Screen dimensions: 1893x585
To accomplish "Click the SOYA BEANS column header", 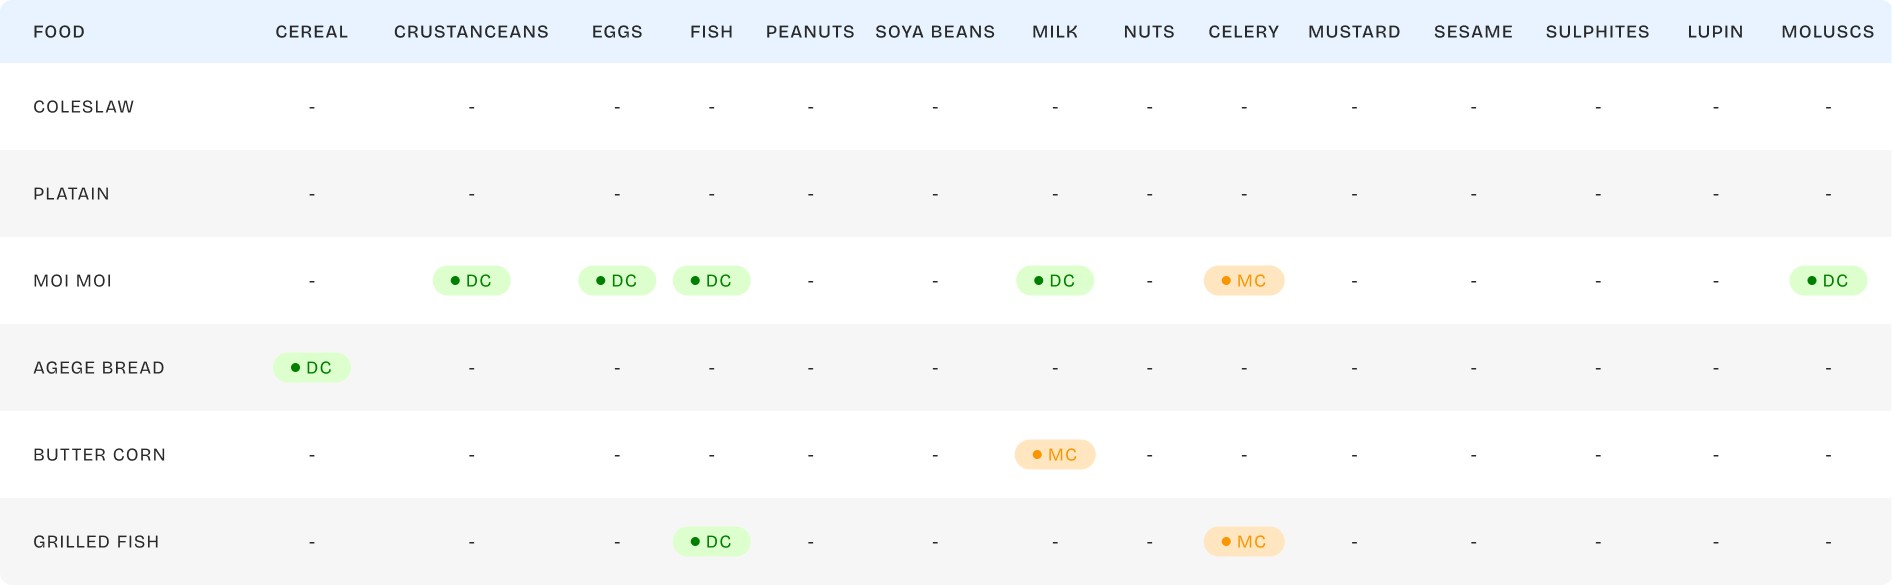I will 935,32.
